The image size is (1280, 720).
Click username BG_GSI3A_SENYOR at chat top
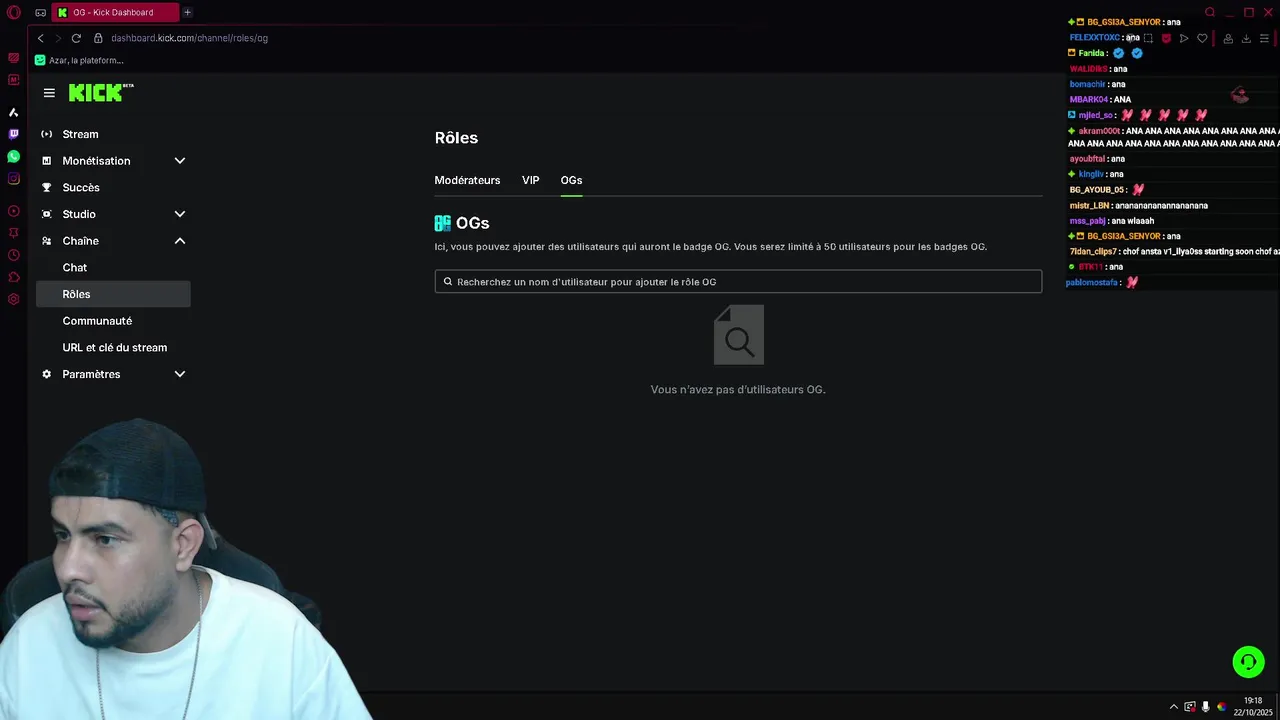[1124, 22]
